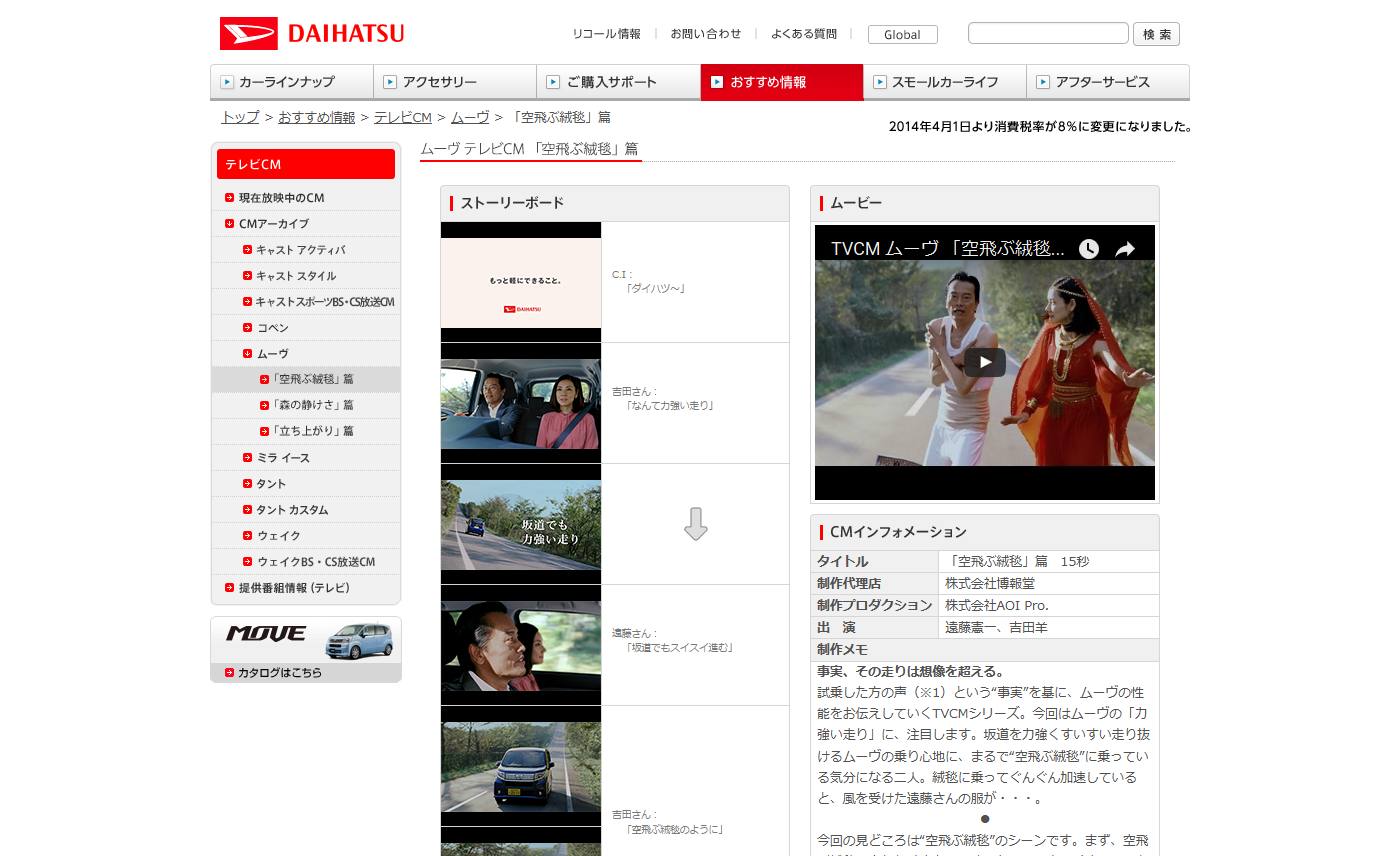
Task: Click the search input field
Action: click(1048, 33)
